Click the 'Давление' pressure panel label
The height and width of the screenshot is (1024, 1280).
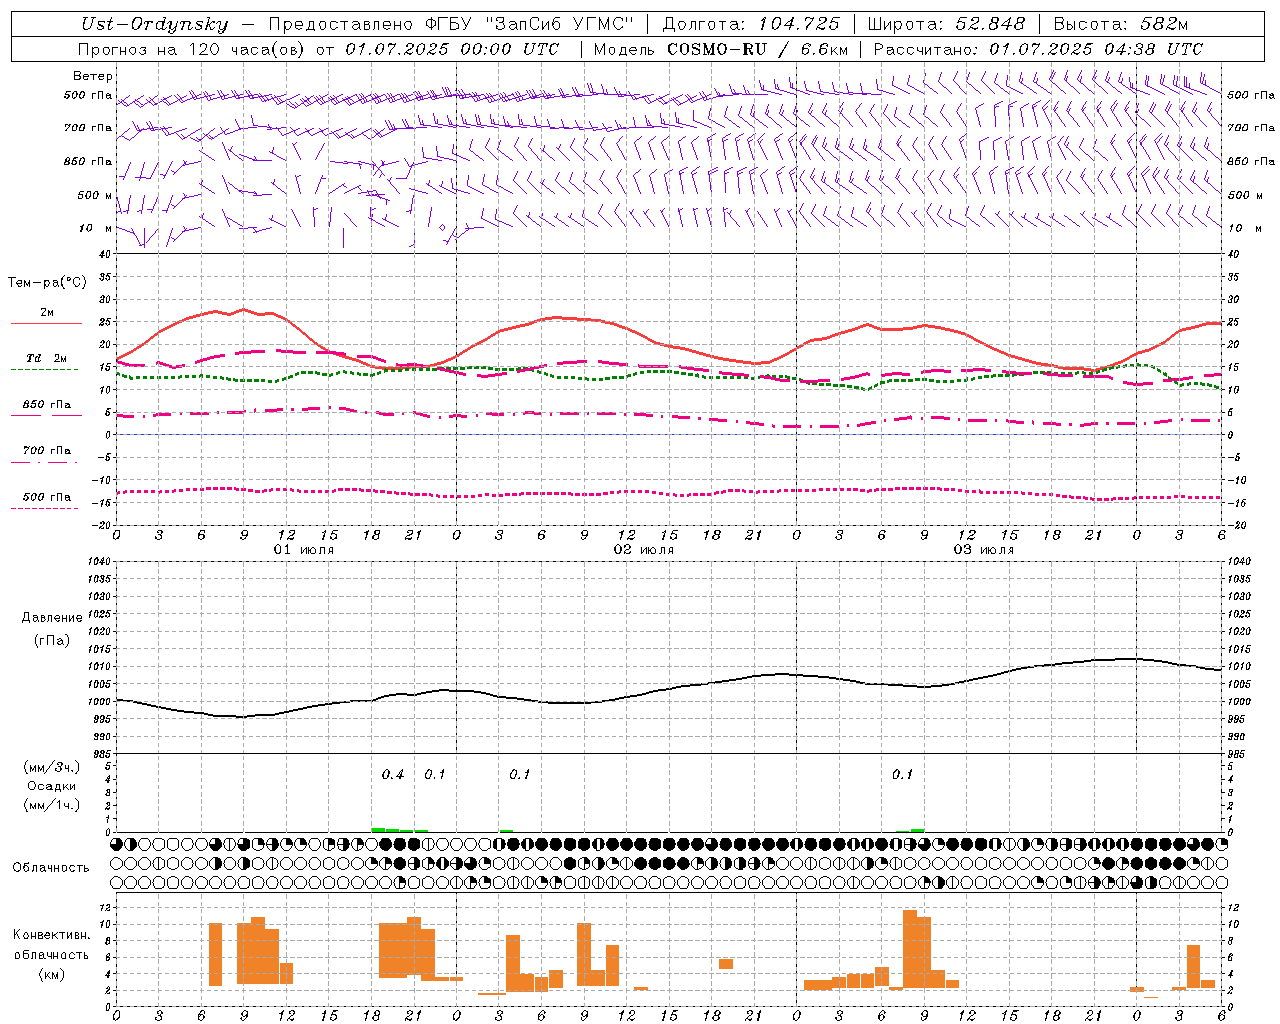52,618
